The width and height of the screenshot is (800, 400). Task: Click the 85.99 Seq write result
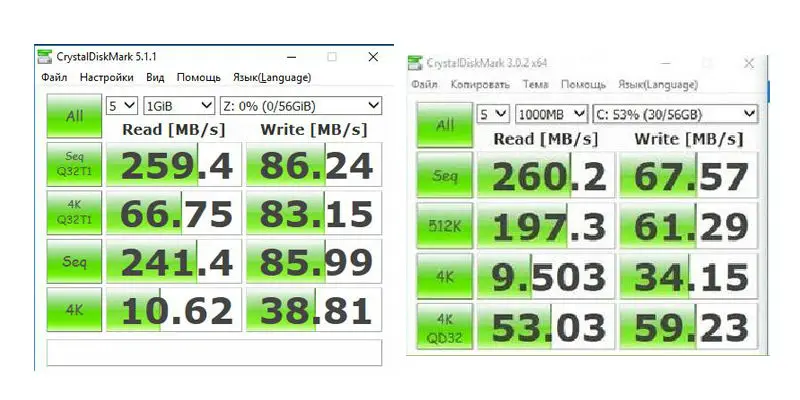pos(314,262)
